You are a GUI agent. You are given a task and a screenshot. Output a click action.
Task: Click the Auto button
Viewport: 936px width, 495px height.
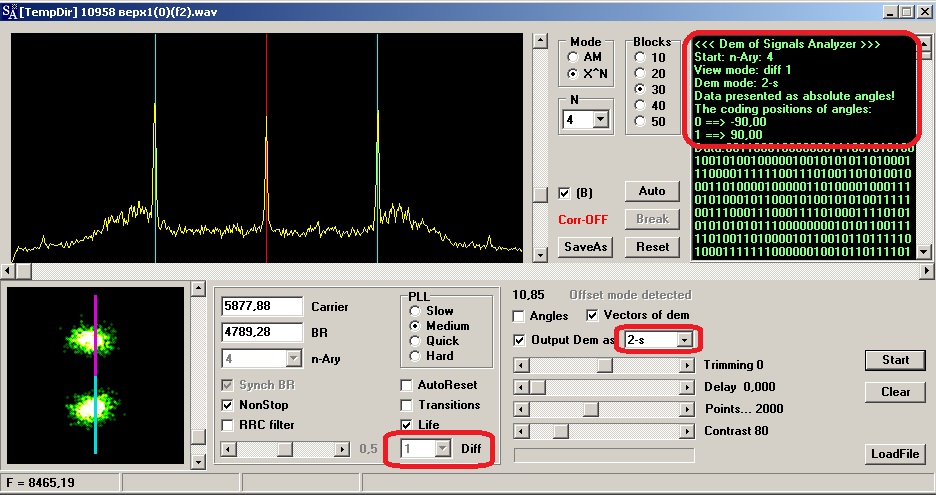point(652,191)
